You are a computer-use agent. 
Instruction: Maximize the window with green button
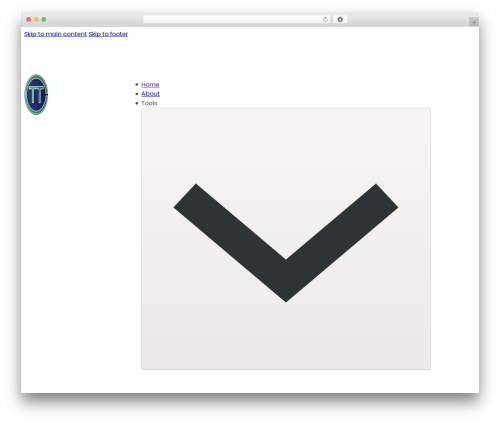pyautogui.click(x=44, y=20)
